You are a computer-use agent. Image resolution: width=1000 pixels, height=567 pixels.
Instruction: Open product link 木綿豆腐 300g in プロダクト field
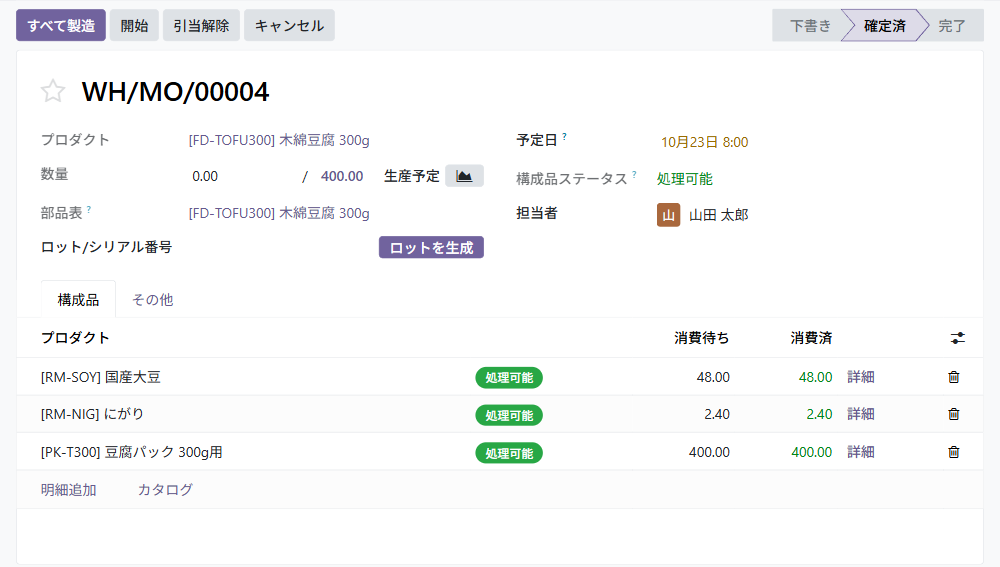pos(279,140)
